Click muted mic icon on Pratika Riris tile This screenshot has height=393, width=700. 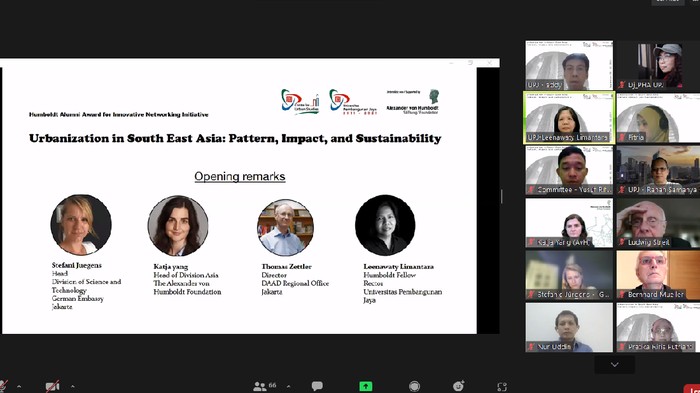[x=622, y=347]
